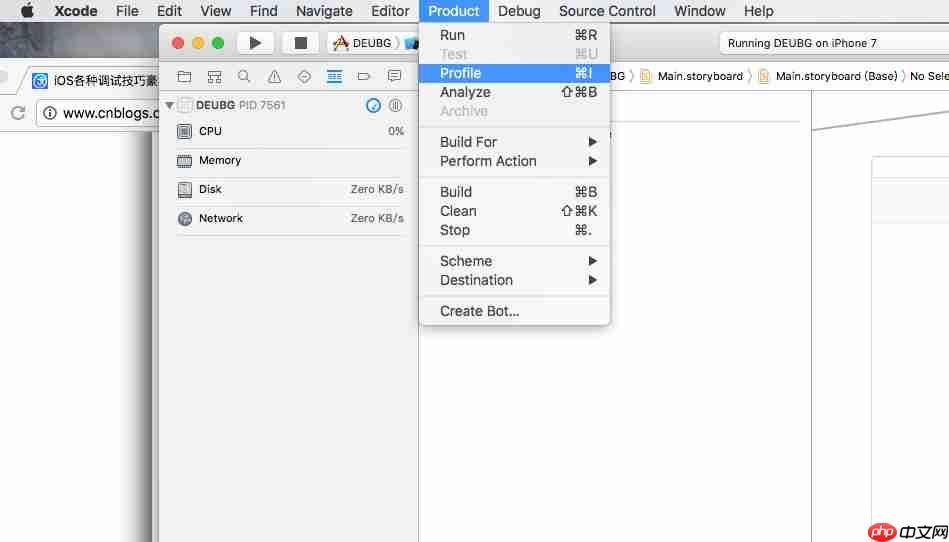Open the Find menu
This screenshot has width=949, height=542.
point(263,11)
